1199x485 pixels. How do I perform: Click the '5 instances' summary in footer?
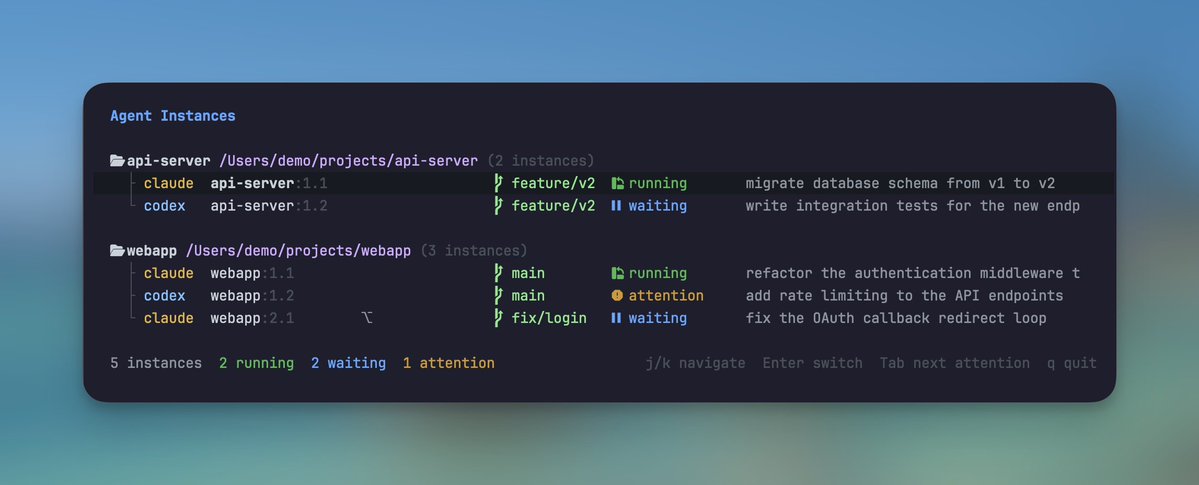[x=156, y=363]
